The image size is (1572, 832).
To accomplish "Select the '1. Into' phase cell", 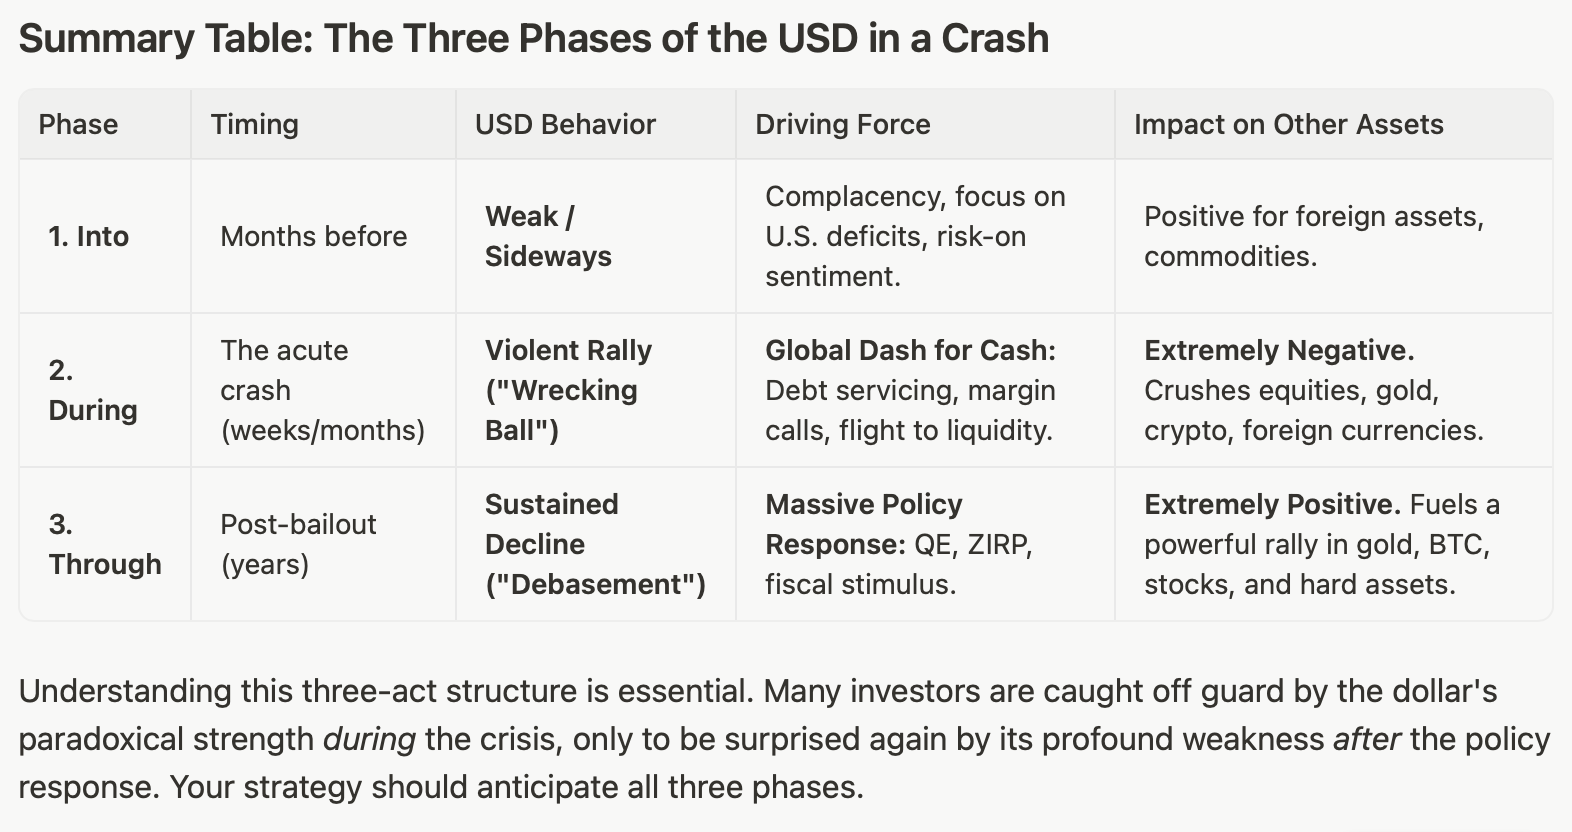I will tap(89, 236).
